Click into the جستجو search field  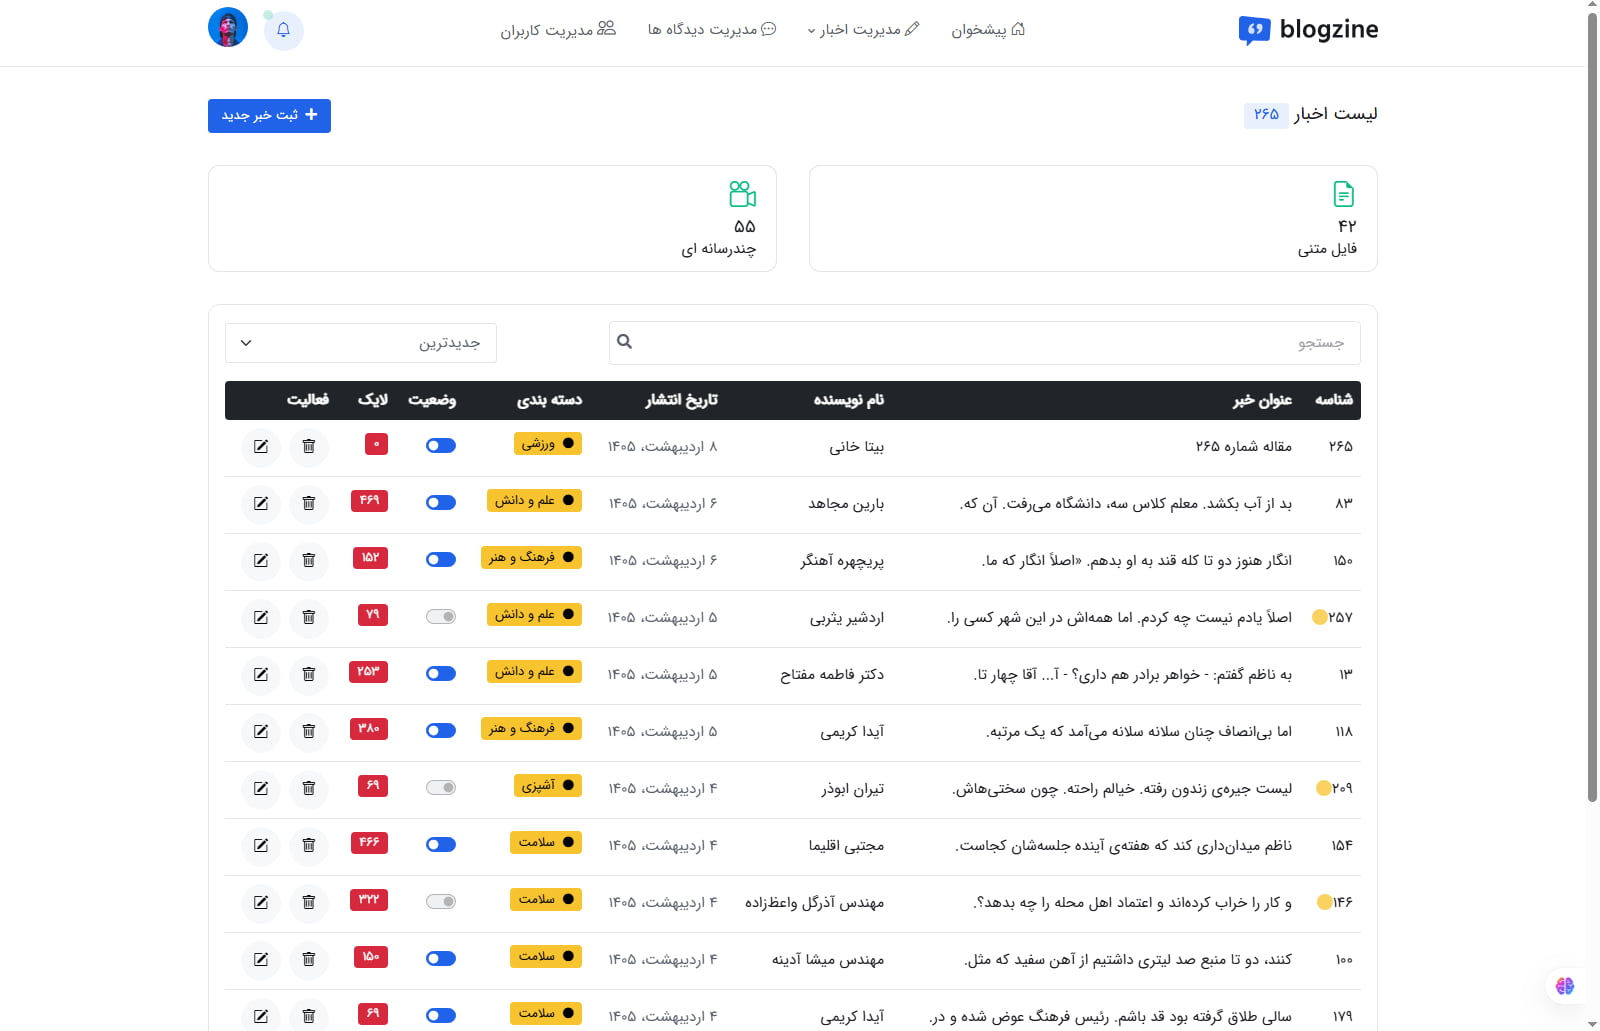[x=985, y=343]
